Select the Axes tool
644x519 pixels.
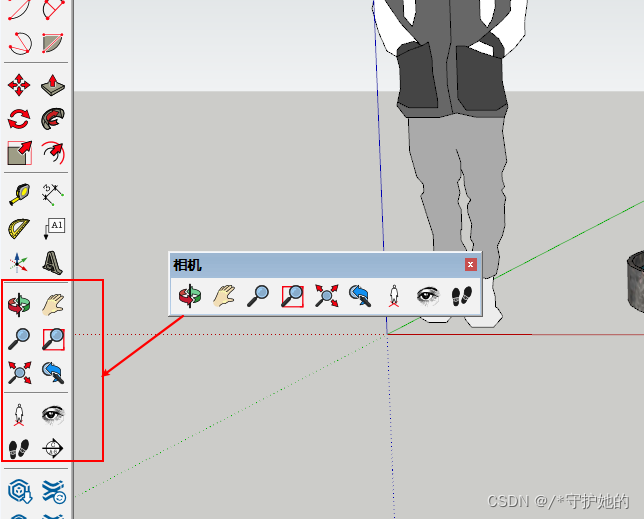click(x=19, y=262)
